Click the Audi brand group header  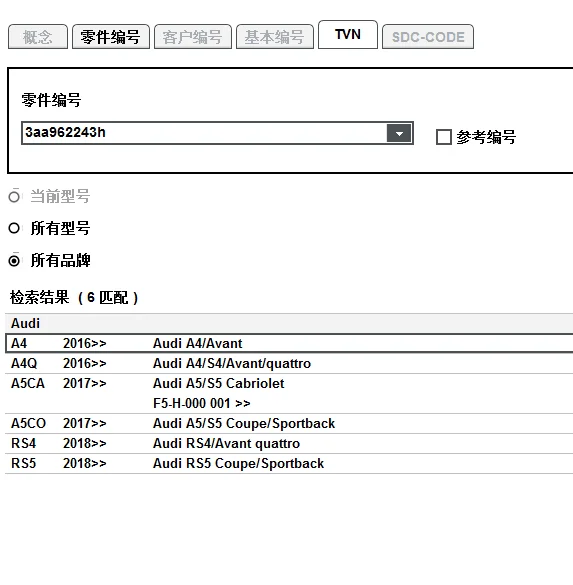[x=289, y=323]
